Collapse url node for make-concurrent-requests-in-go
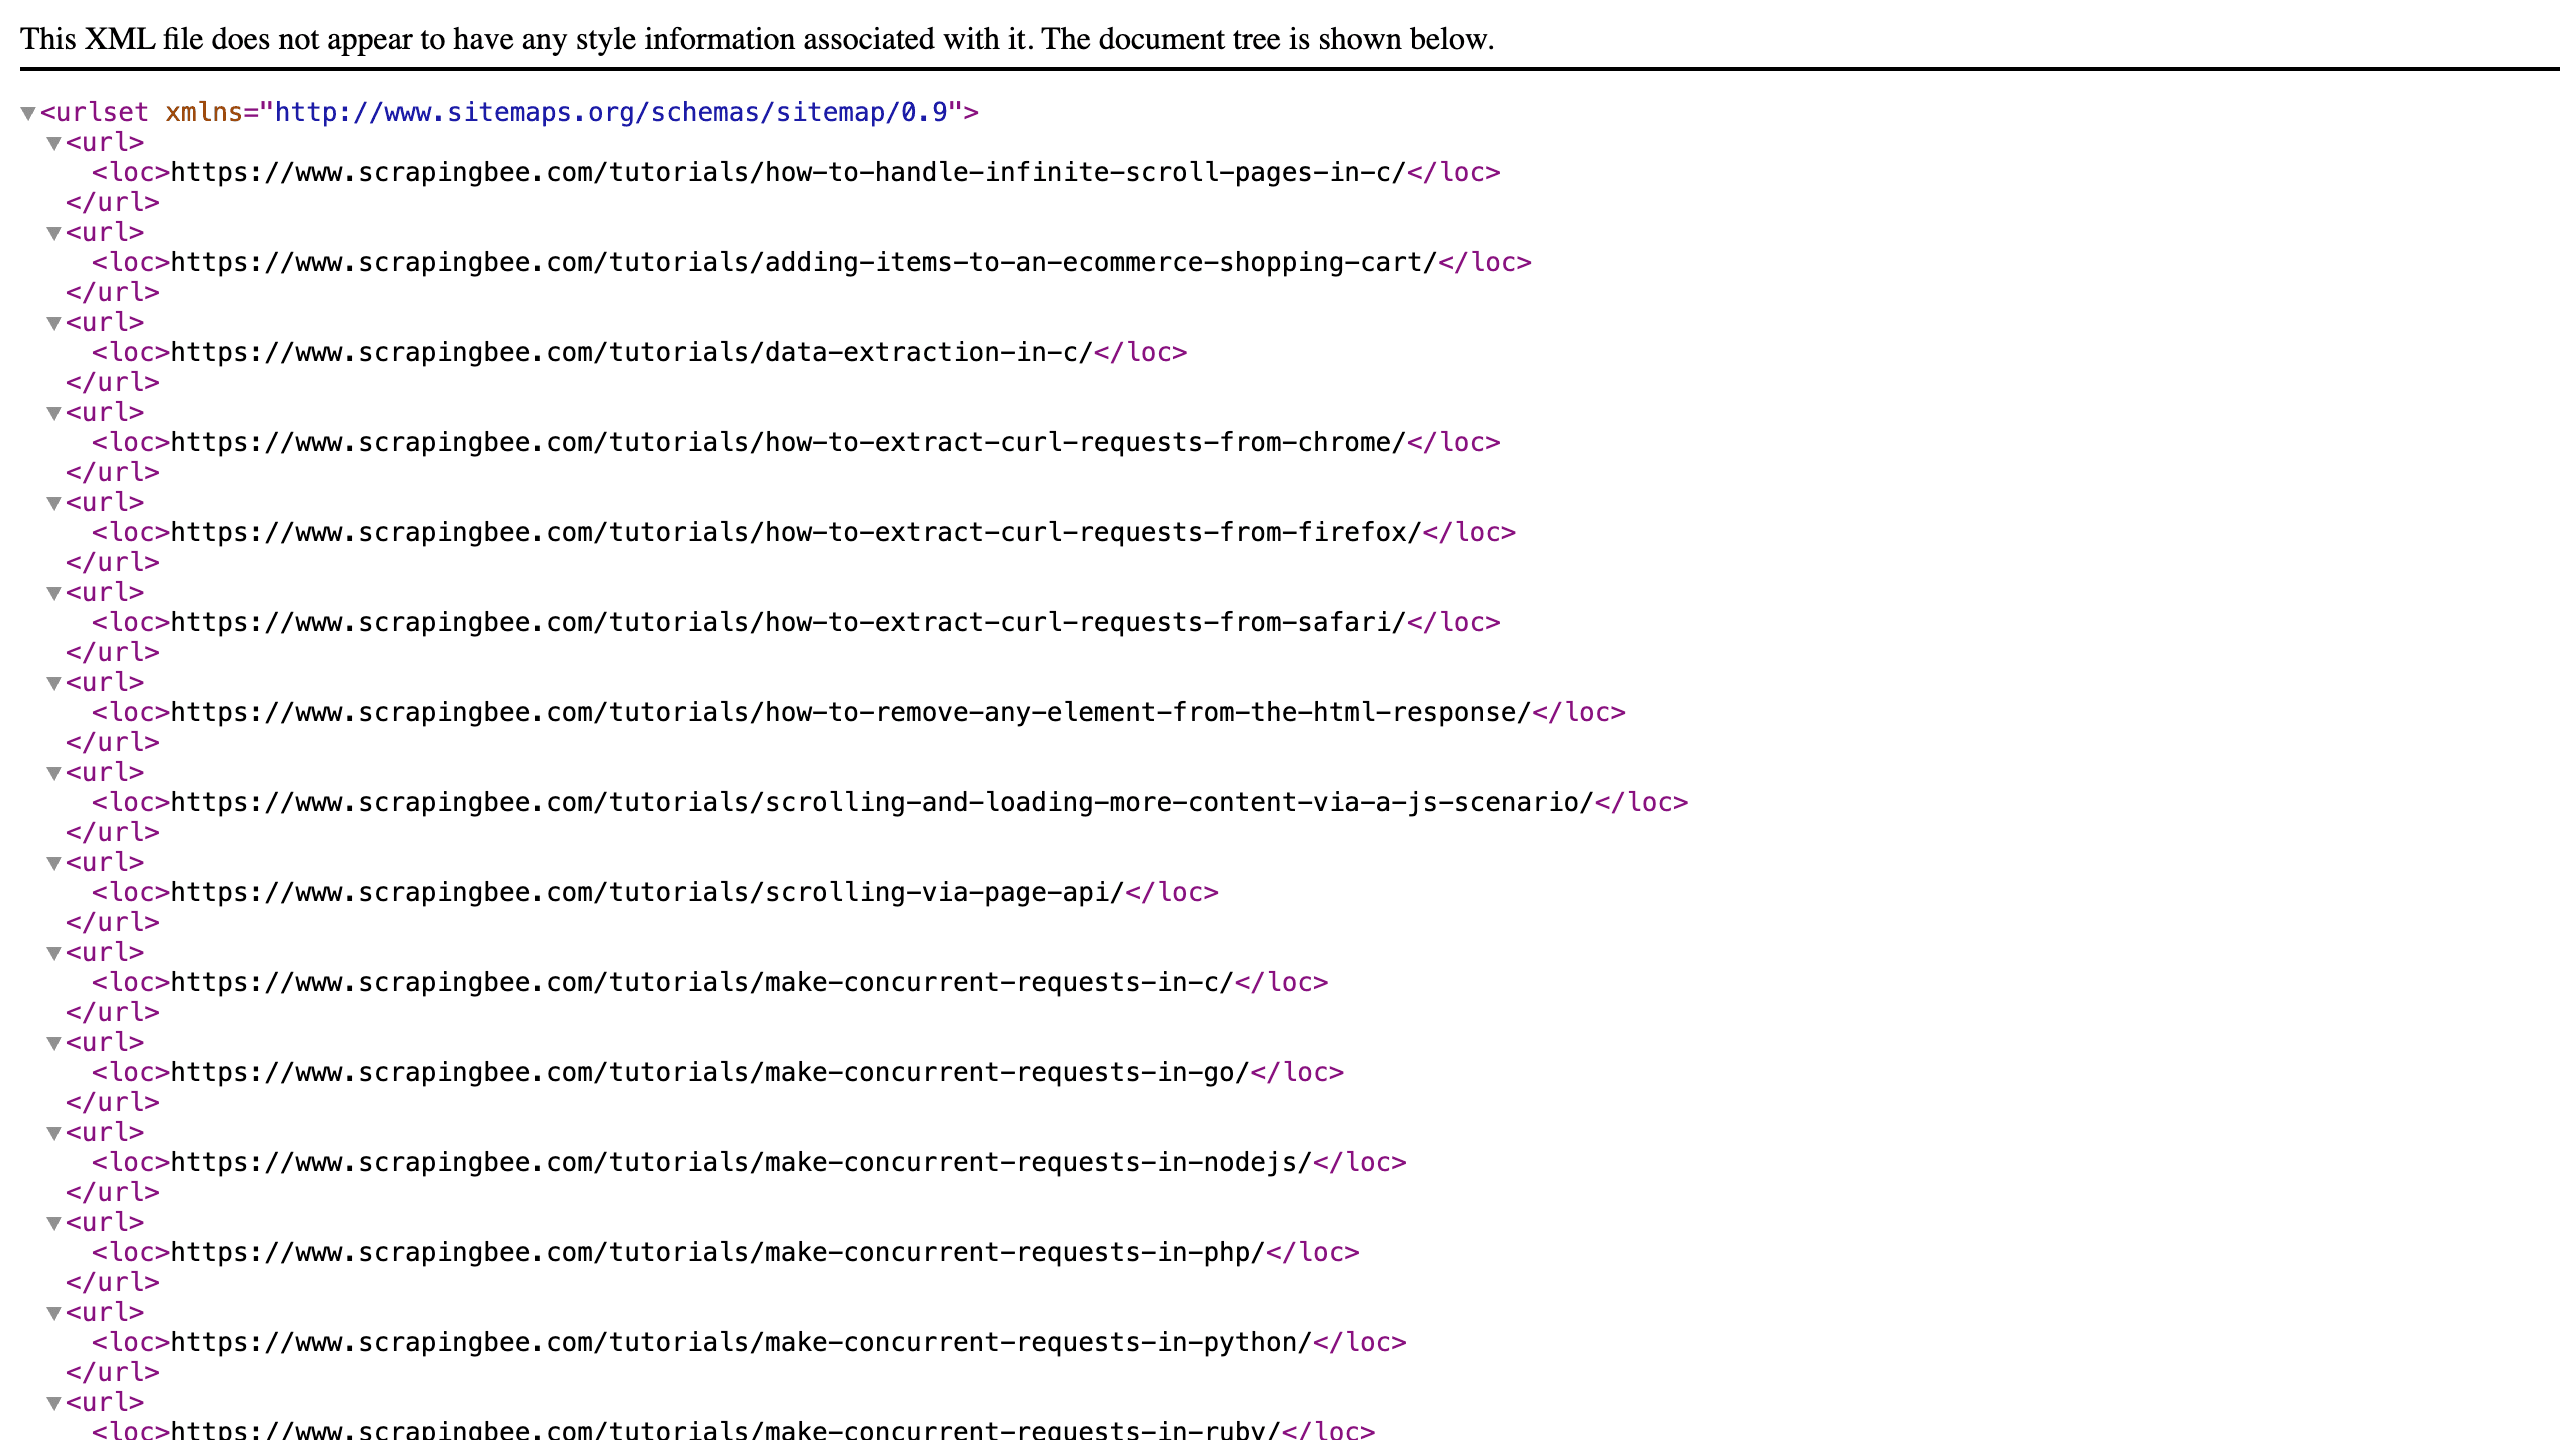 click(x=54, y=1043)
